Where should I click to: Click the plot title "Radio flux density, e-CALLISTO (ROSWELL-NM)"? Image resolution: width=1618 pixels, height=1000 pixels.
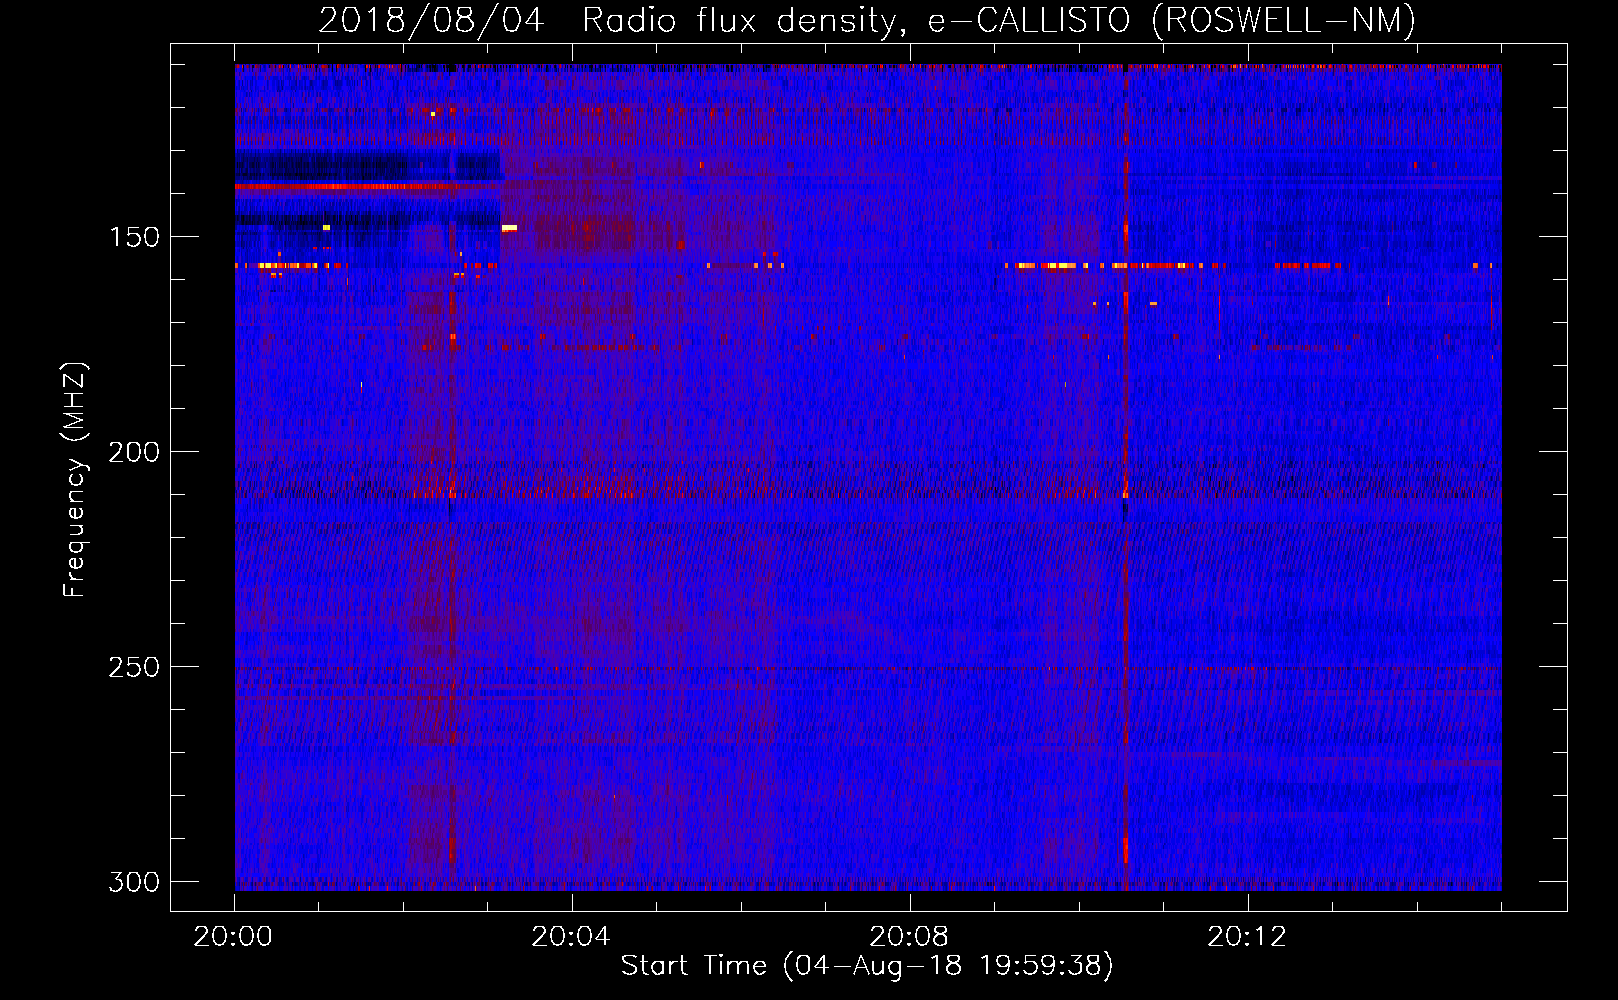[x=999, y=21]
